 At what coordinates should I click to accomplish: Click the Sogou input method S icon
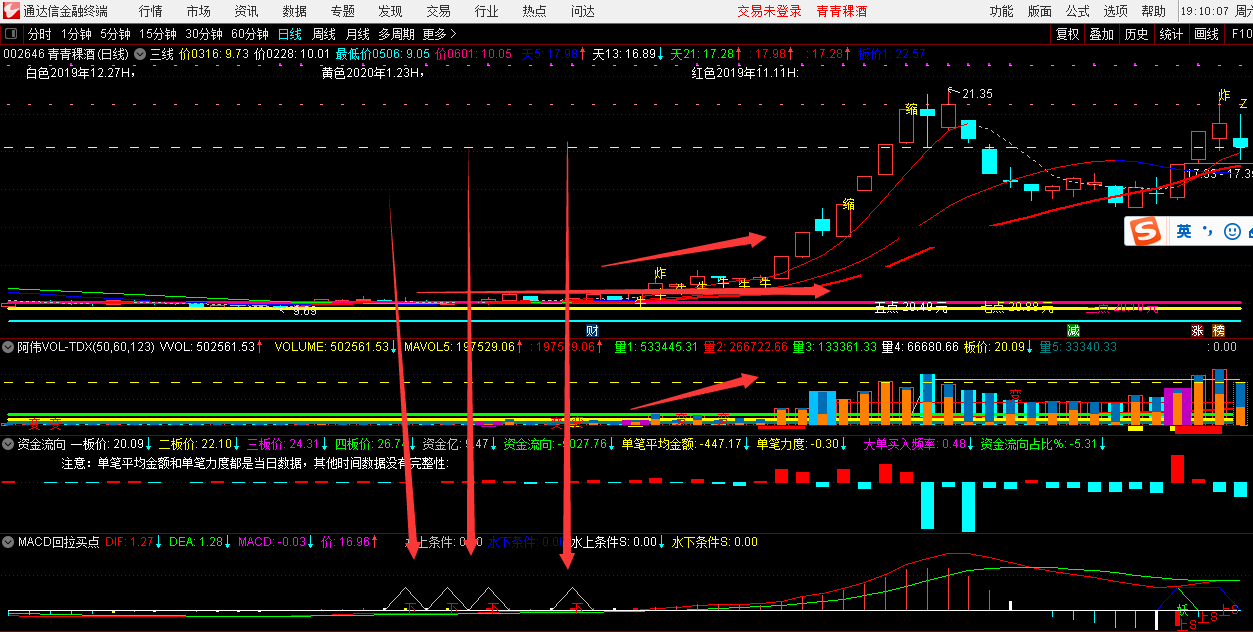1145,231
